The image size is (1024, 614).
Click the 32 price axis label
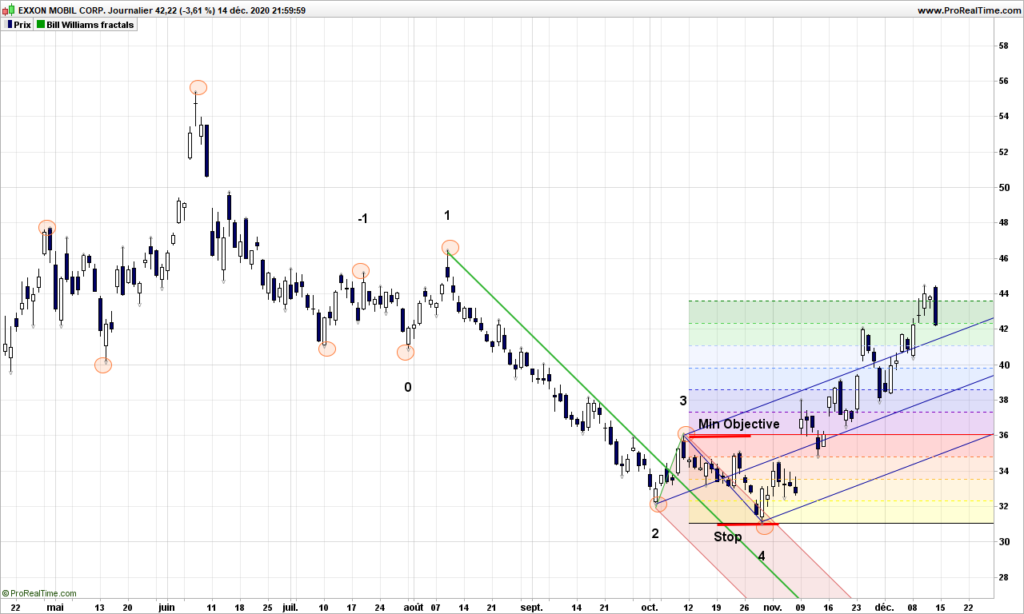[x=1003, y=506]
